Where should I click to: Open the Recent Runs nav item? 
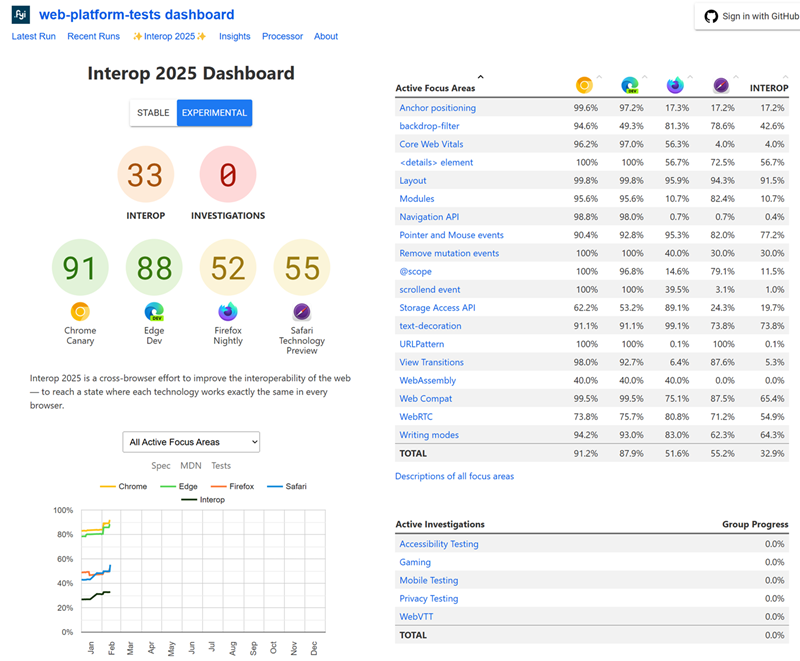pyautogui.click(x=93, y=36)
